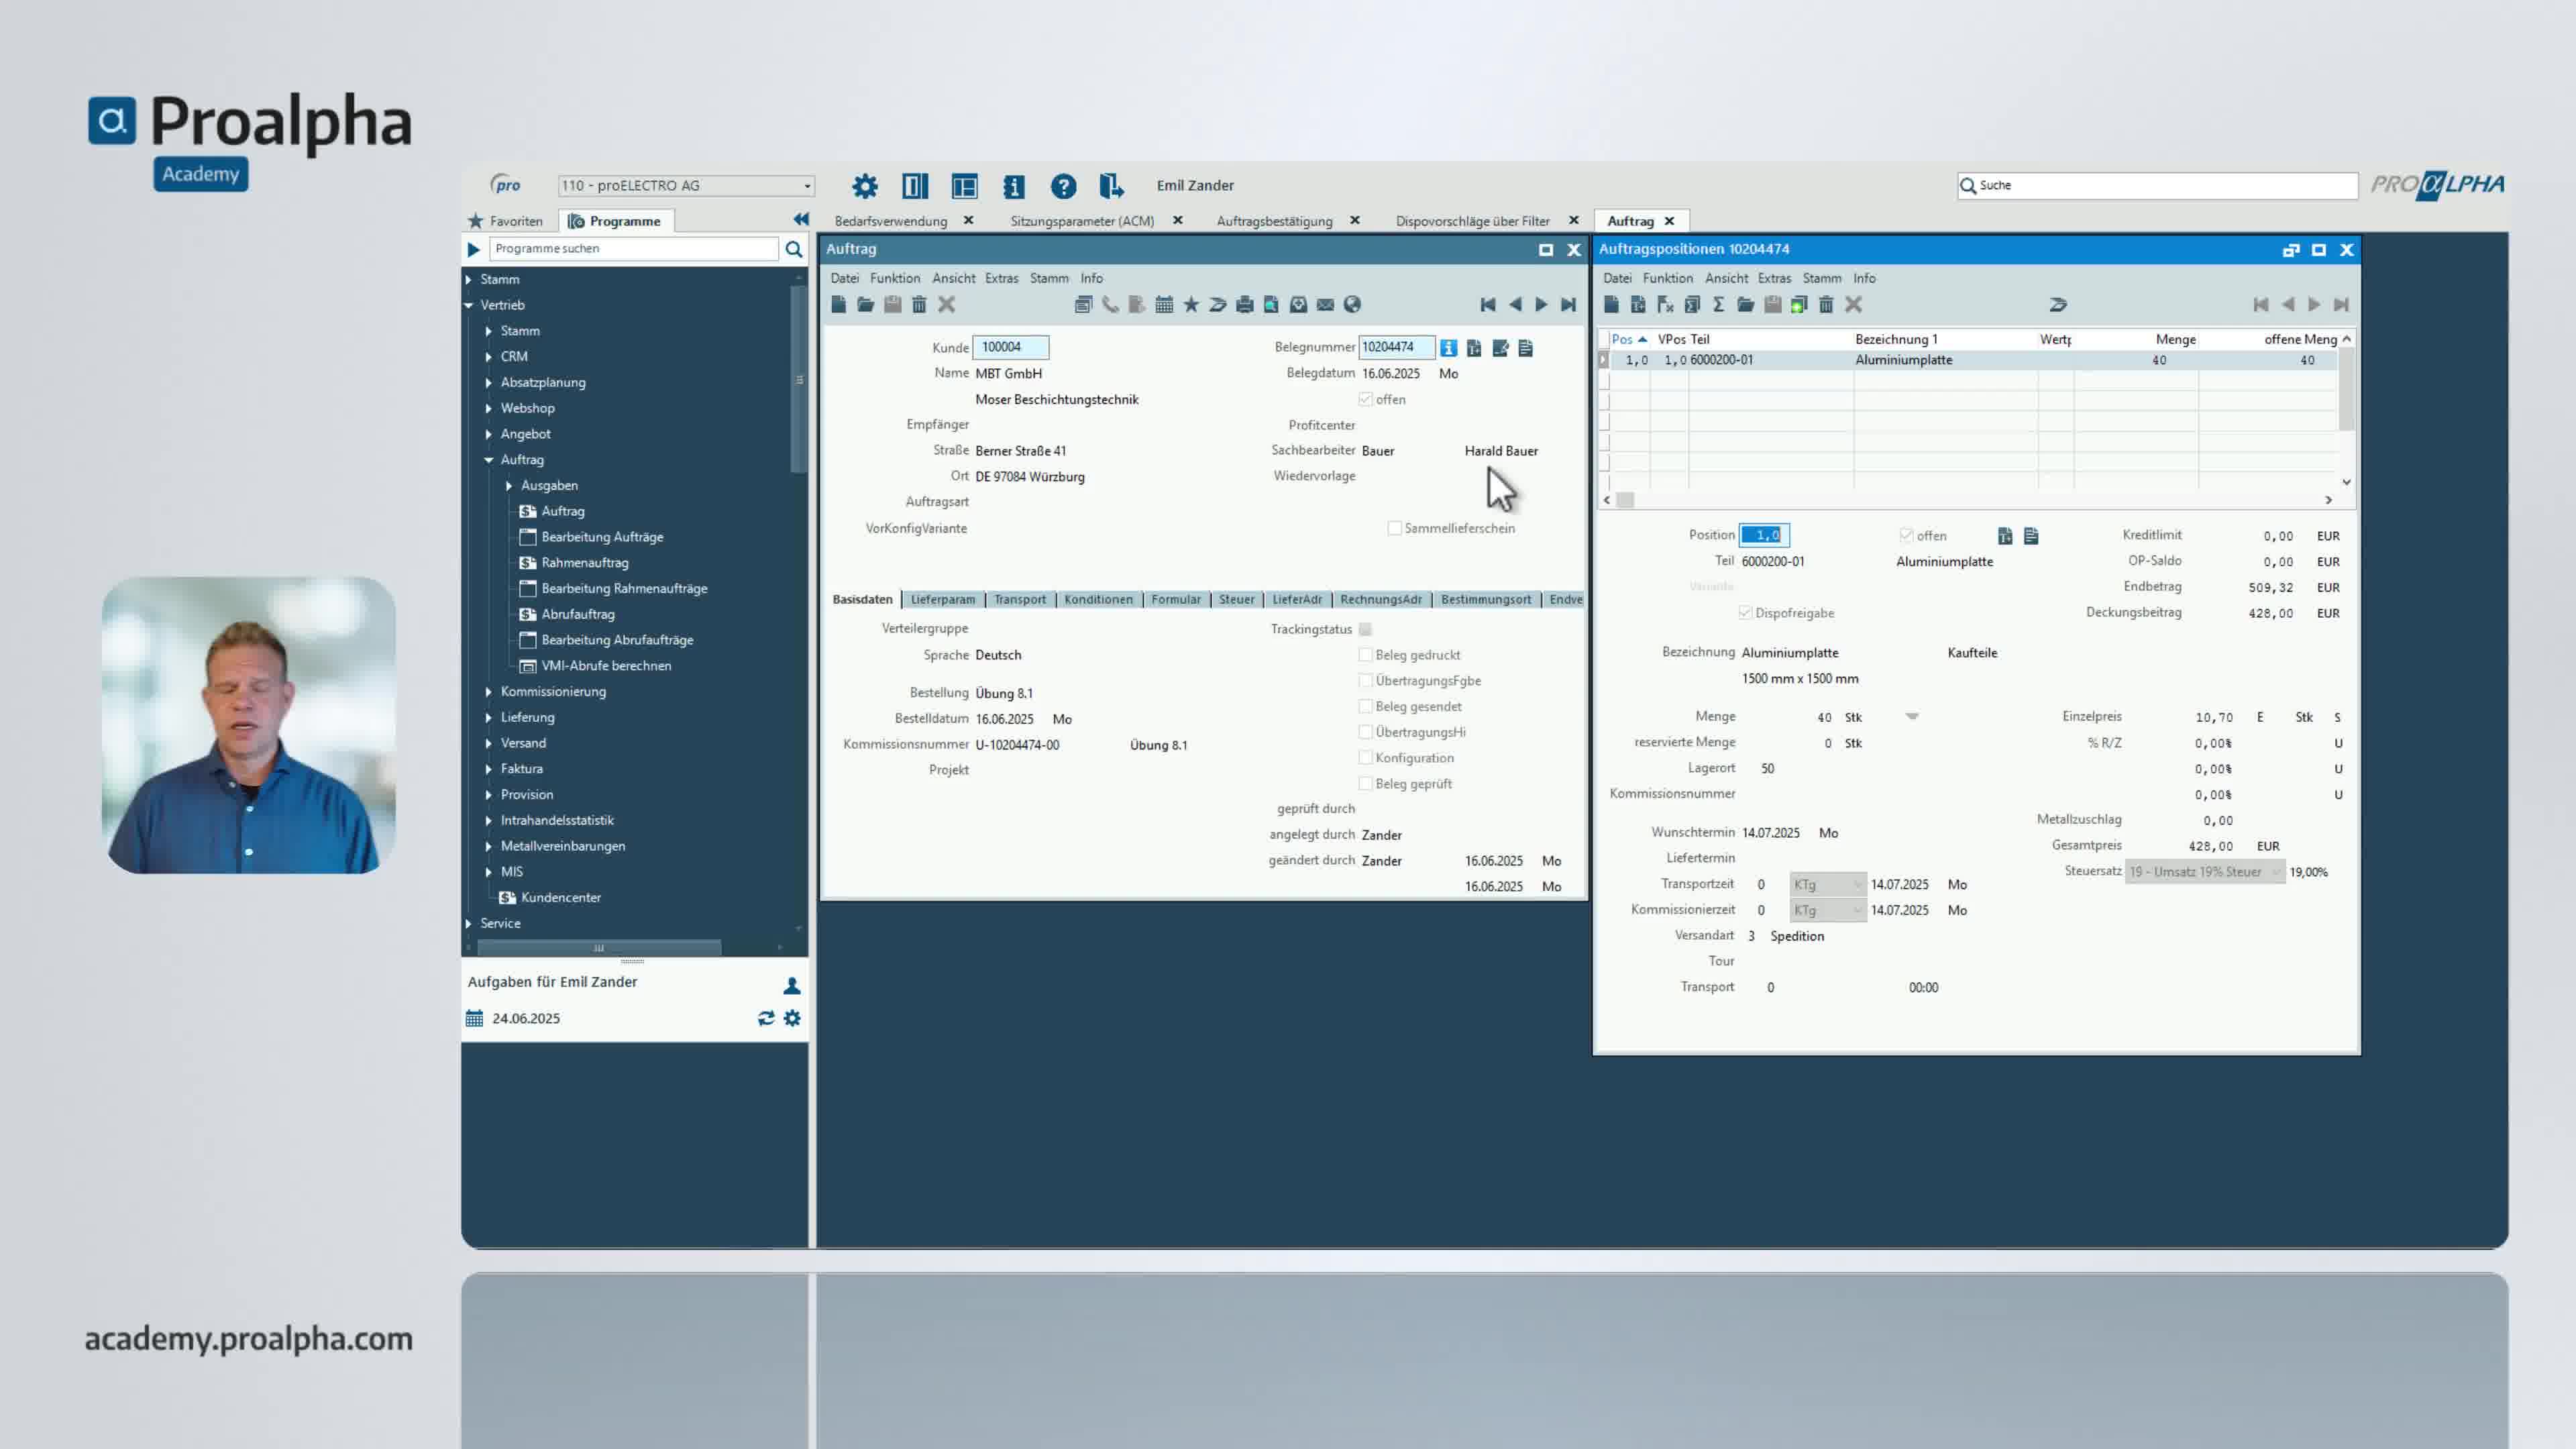
Task: Click the star favorite icon in Auftrag toolbar
Action: tap(1191, 305)
